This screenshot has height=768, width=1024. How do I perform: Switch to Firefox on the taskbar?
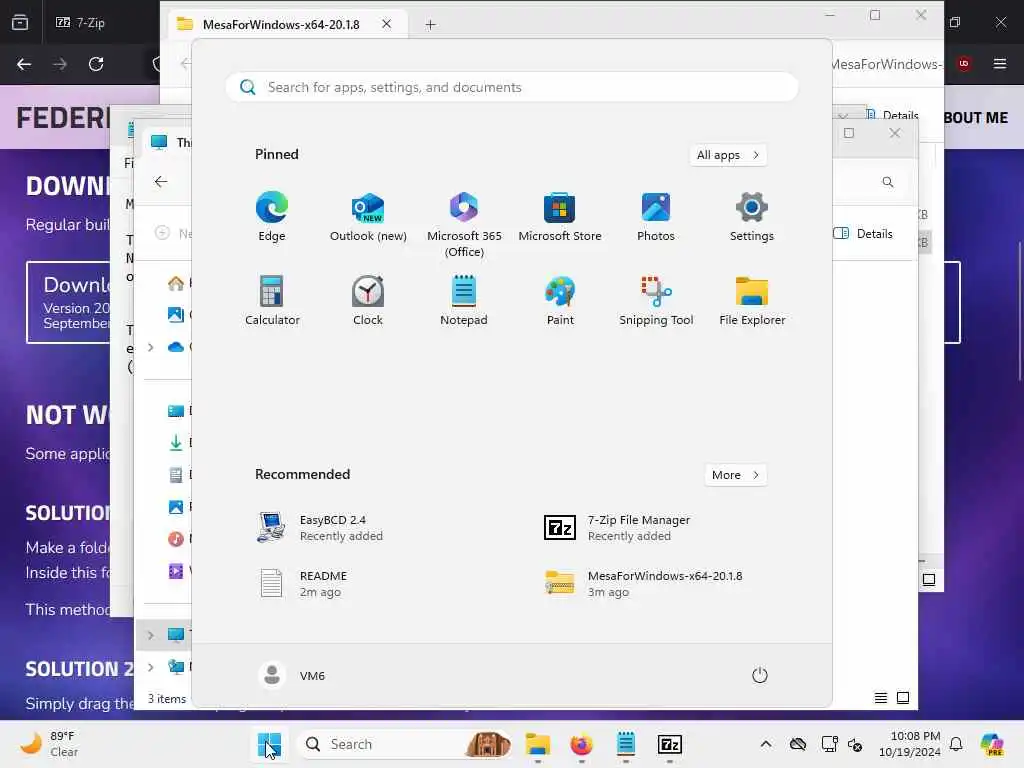pos(581,744)
